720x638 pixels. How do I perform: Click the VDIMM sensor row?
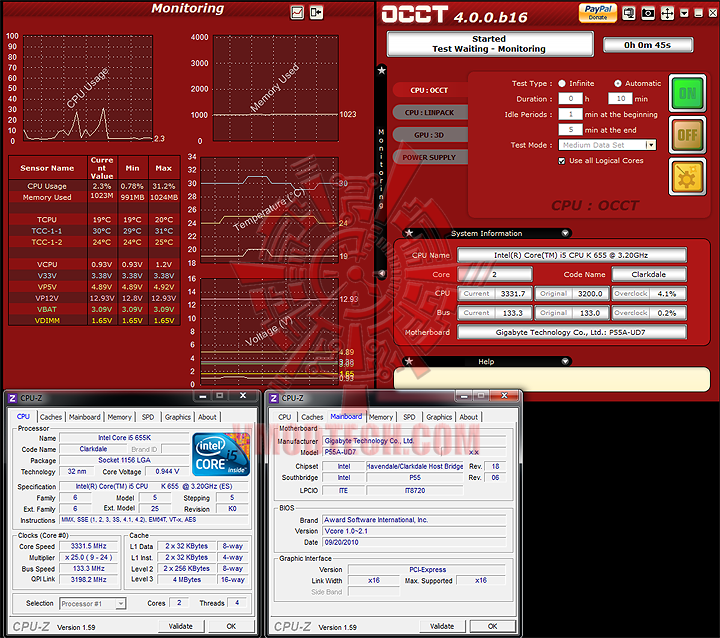tap(94, 321)
